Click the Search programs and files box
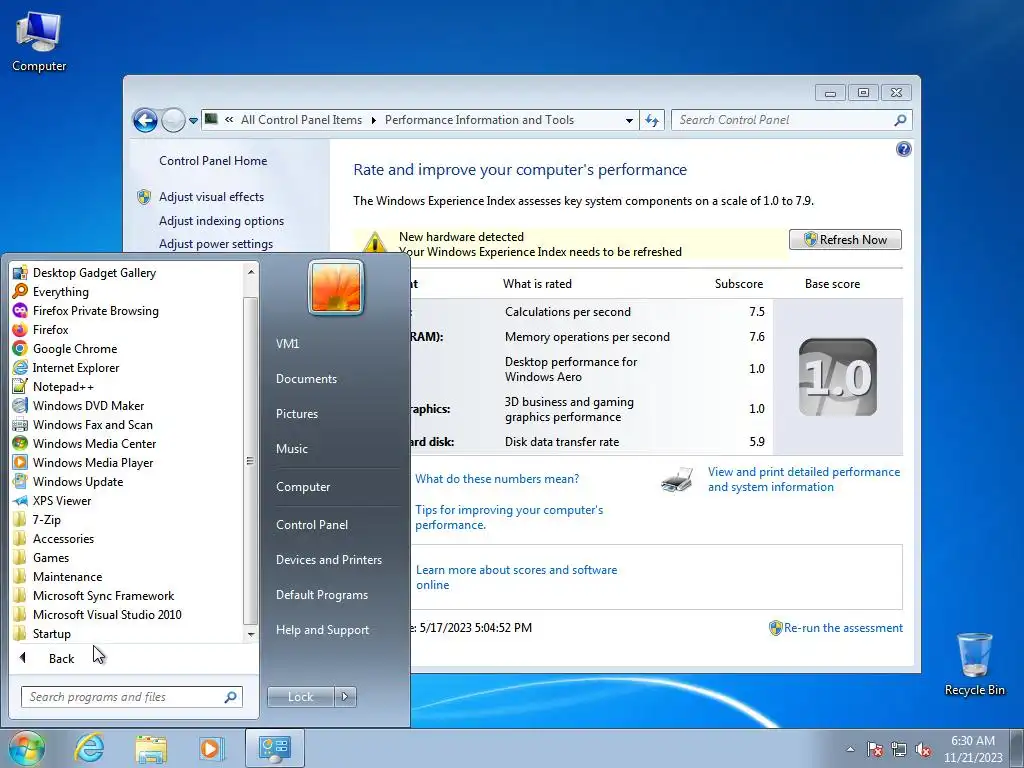Viewport: 1024px width, 768px height. [131, 697]
